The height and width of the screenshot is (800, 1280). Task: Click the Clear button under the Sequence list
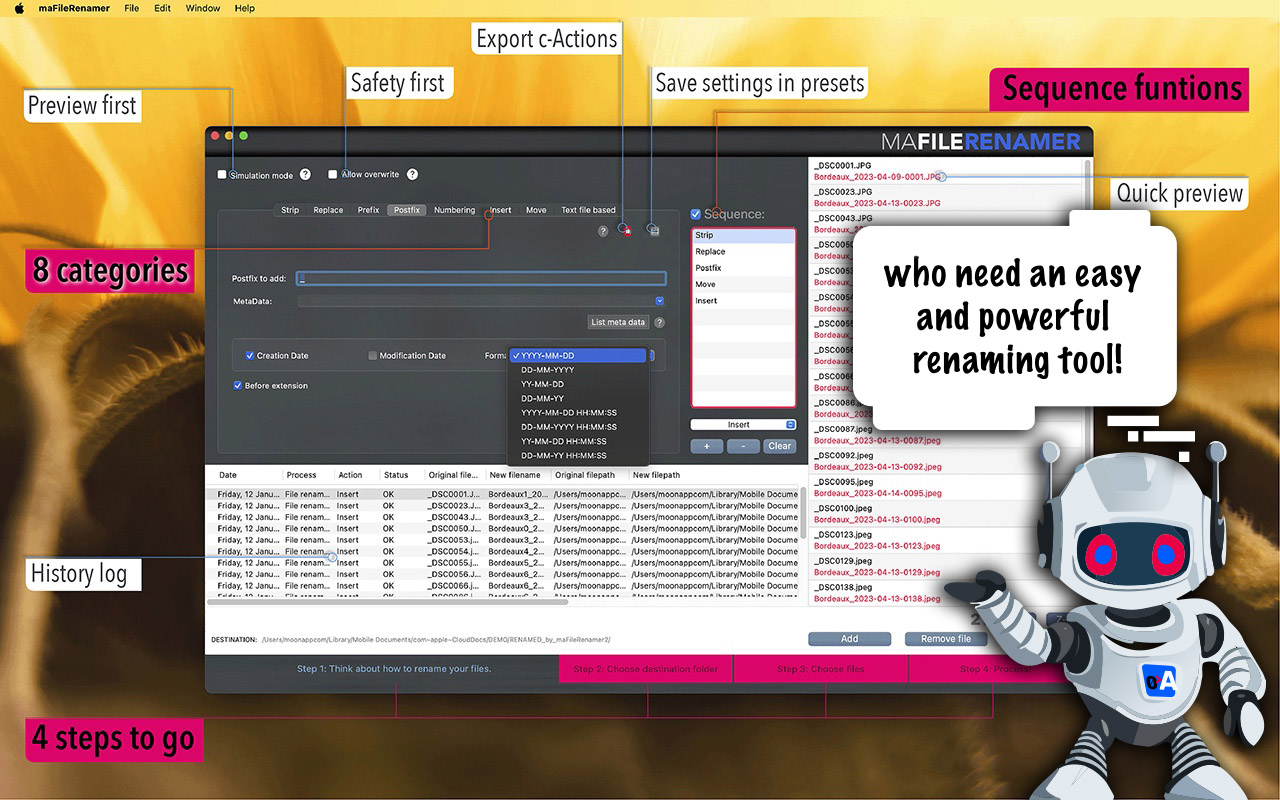pyautogui.click(x=780, y=446)
